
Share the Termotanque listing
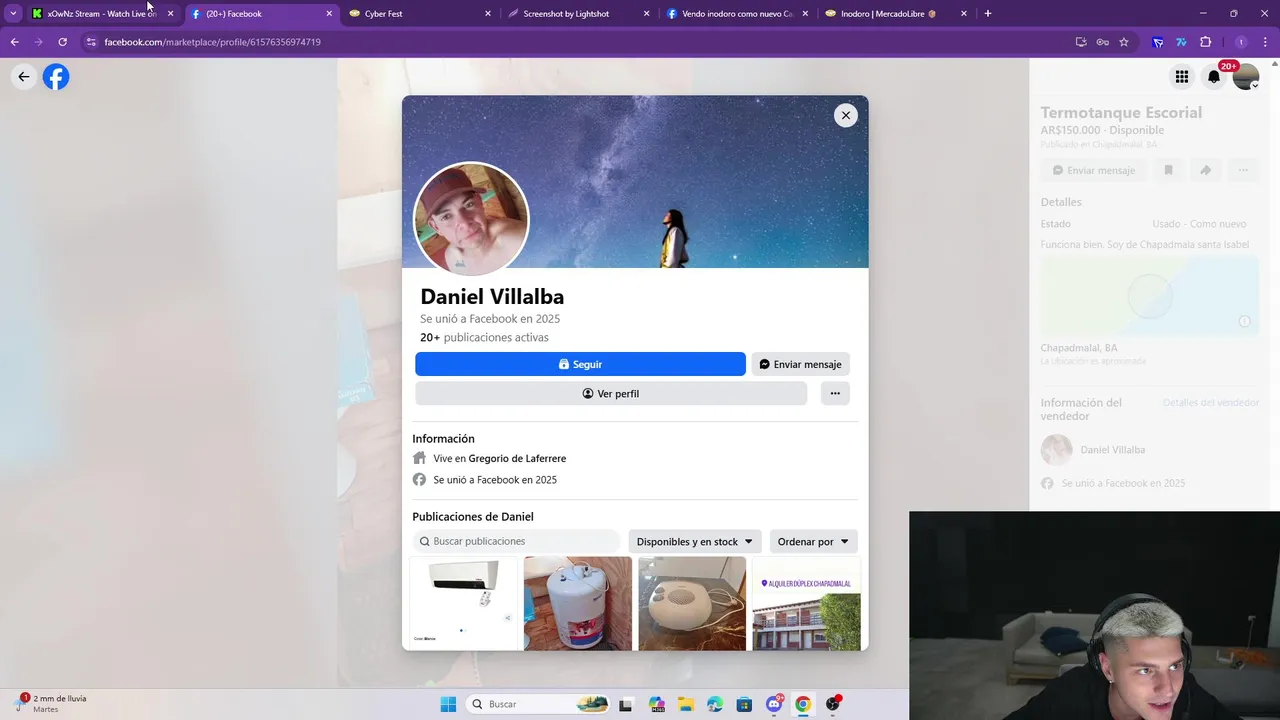(1206, 170)
